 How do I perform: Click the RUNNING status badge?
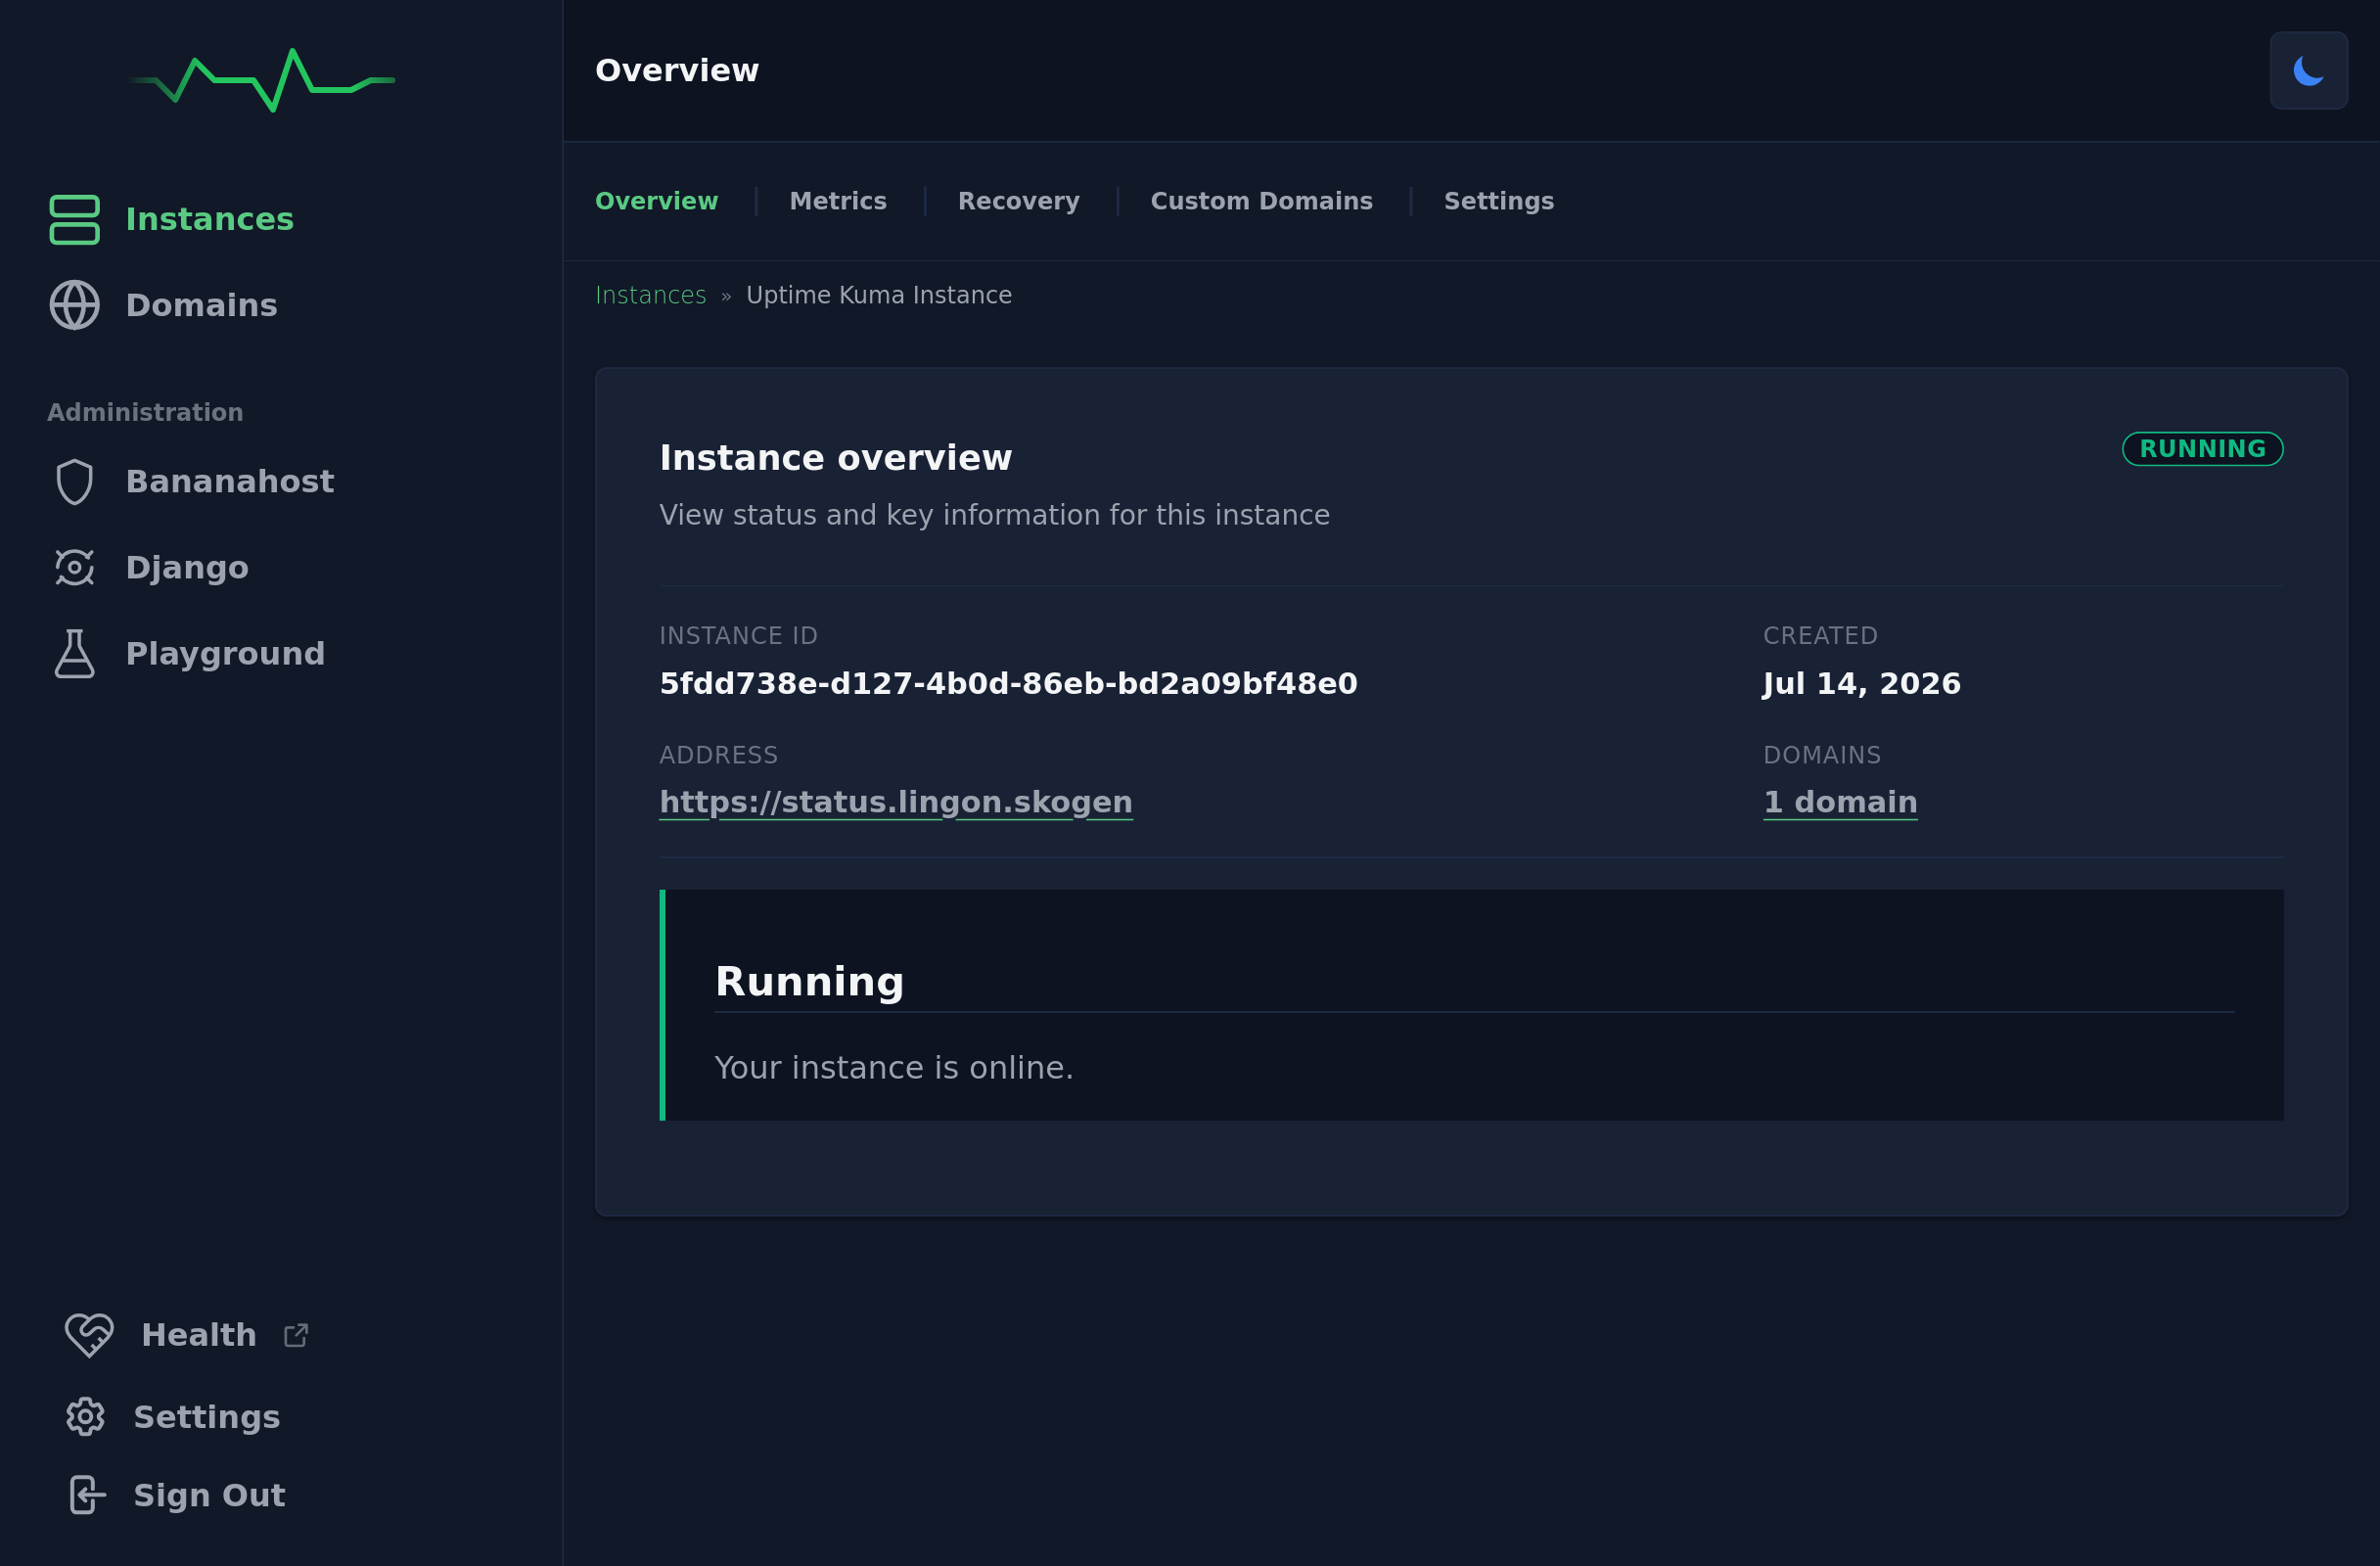pos(2202,449)
